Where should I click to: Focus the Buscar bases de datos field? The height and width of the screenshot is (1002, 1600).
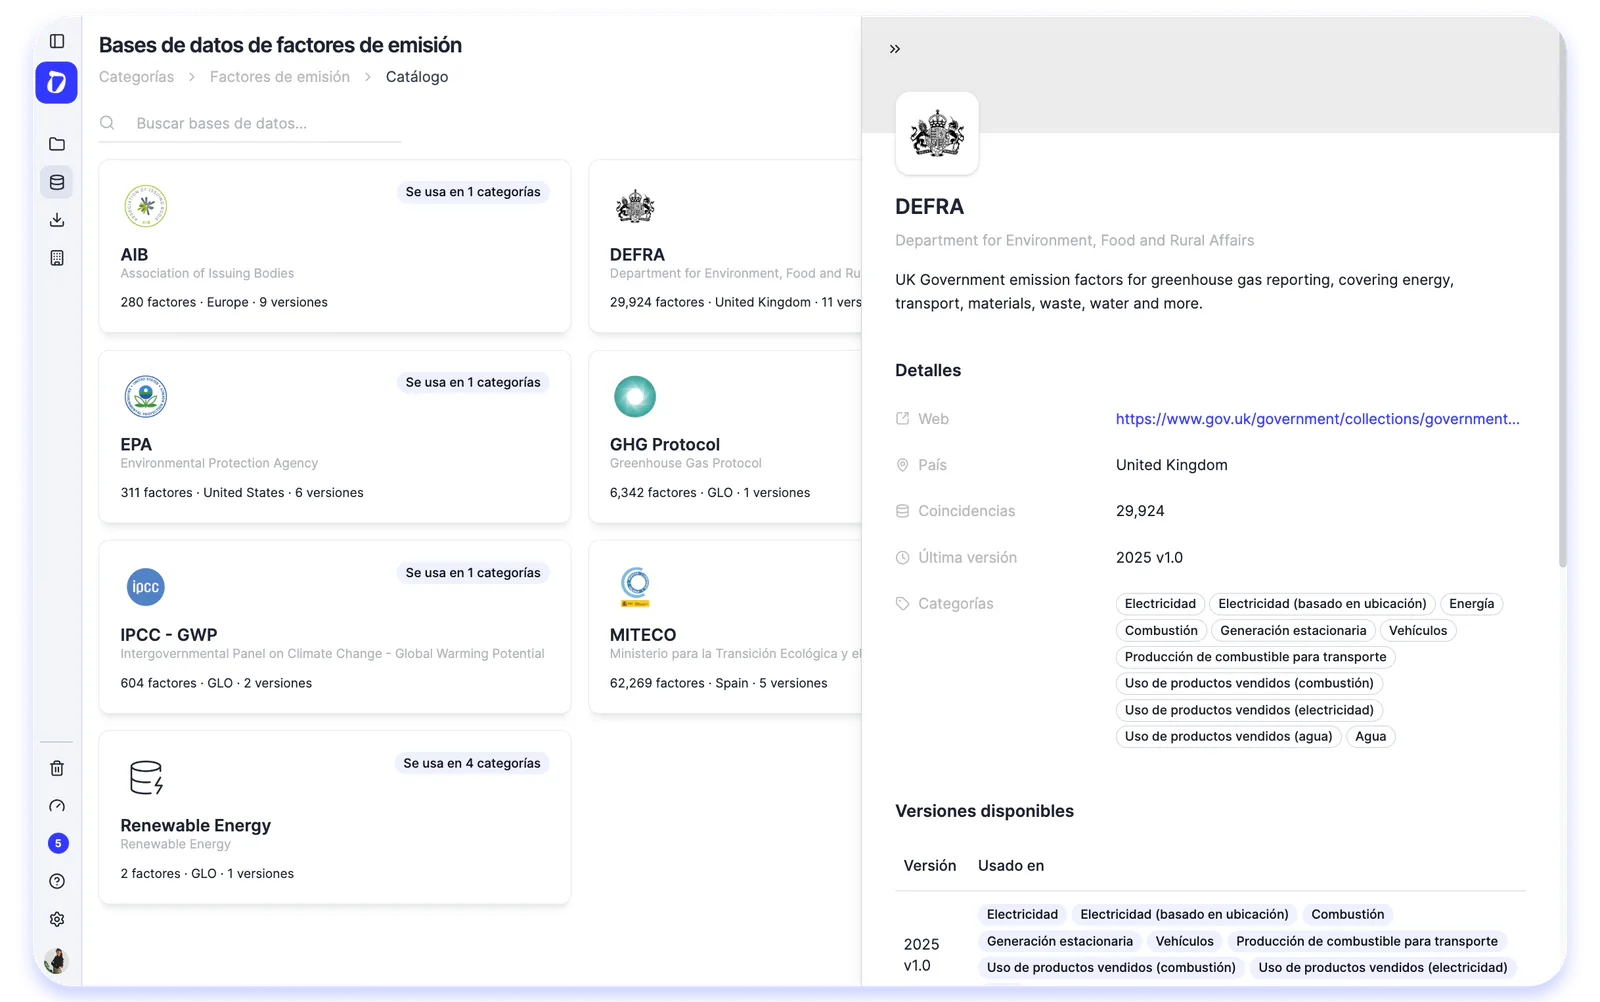coord(250,123)
